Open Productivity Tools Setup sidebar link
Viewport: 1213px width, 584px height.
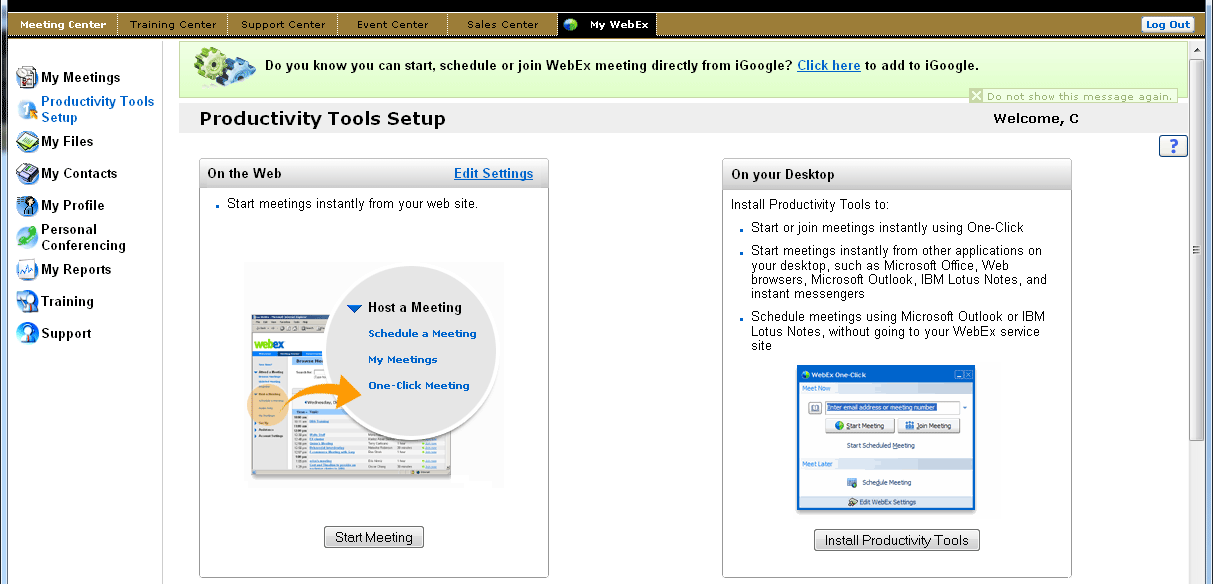pos(98,109)
